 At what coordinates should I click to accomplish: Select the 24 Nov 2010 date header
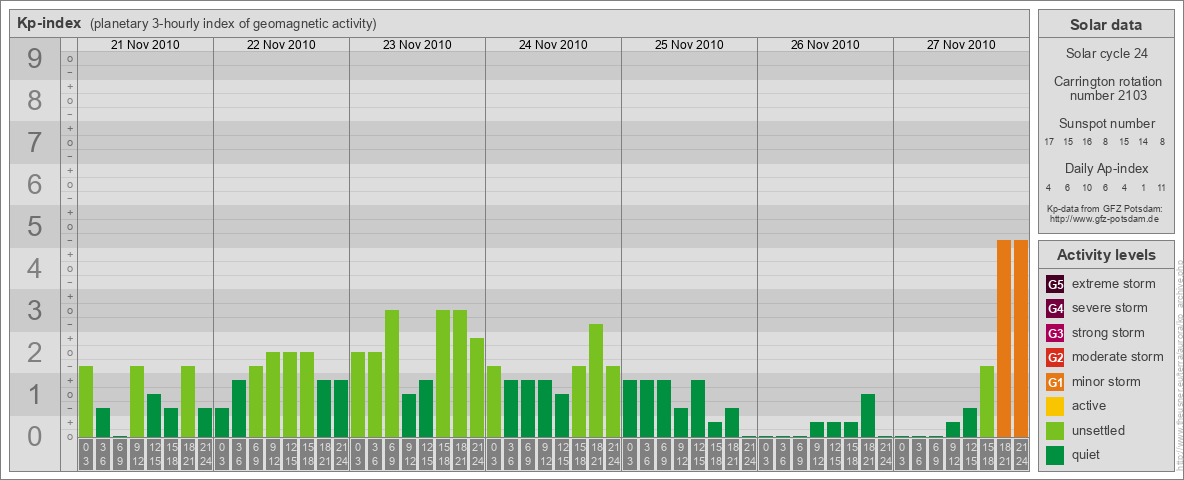(553, 45)
